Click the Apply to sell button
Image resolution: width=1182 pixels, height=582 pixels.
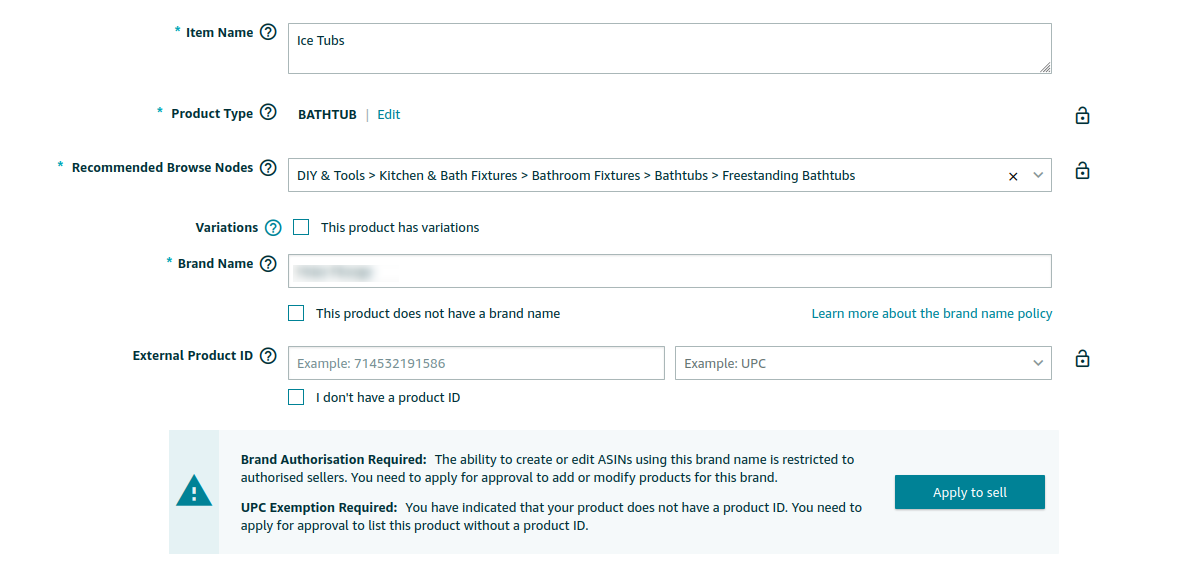click(x=969, y=492)
